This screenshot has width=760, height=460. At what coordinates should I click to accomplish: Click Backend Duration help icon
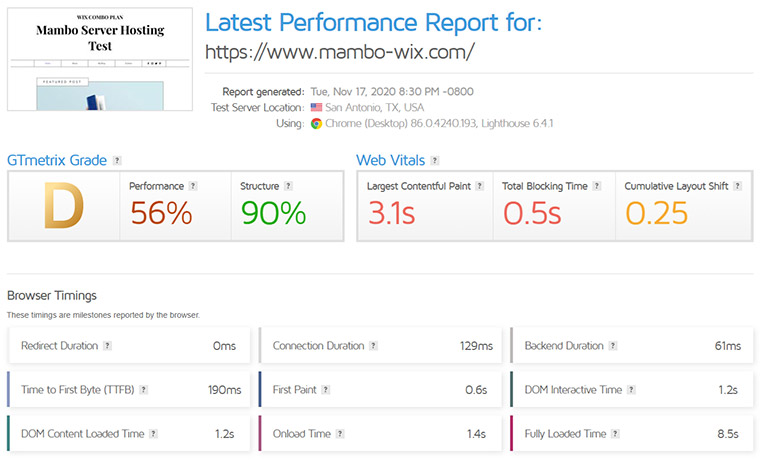pyautogui.click(x=613, y=346)
